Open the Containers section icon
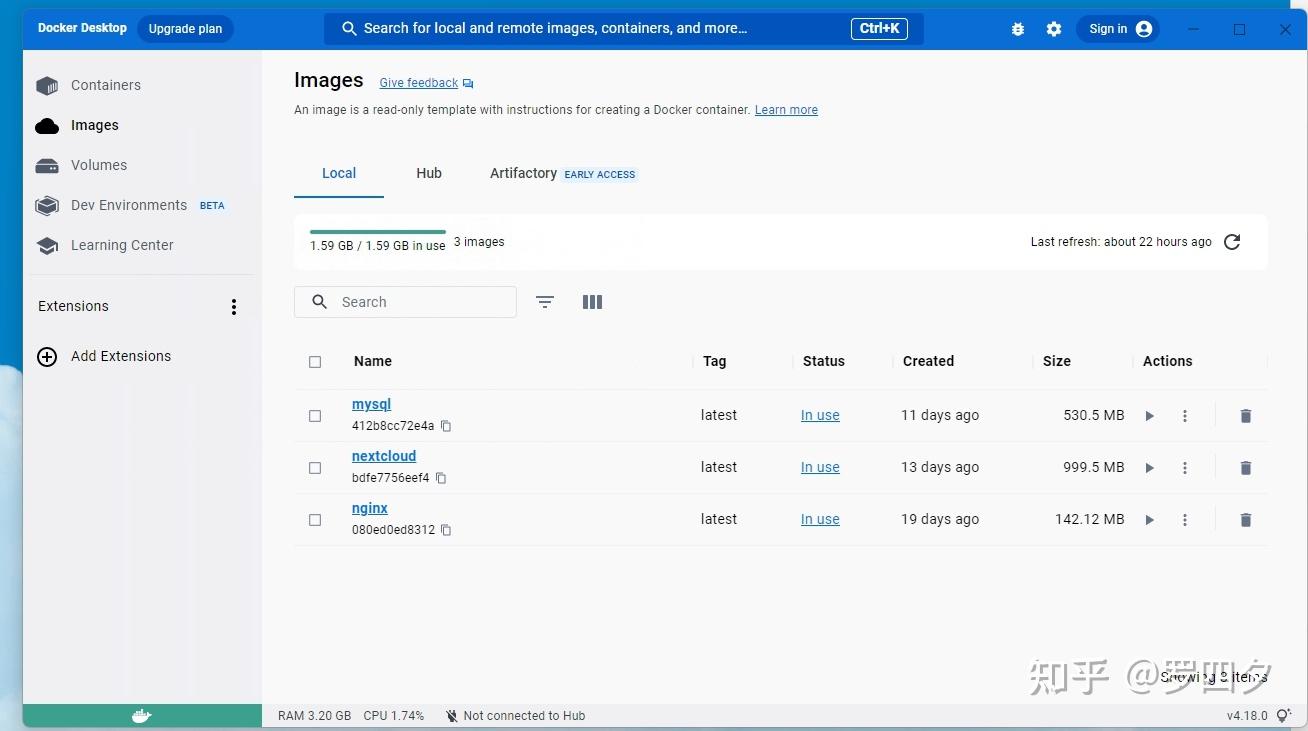 click(x=47, y=86)
